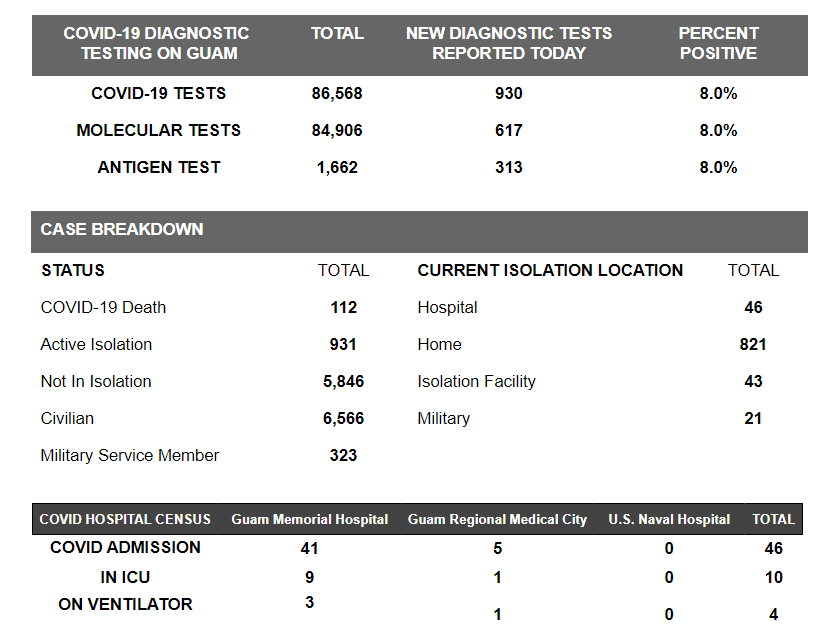The image size is (819, 638).
Task: Select Guam Memorial Hospital ICU count 9
Action: (x=310, y=577)
